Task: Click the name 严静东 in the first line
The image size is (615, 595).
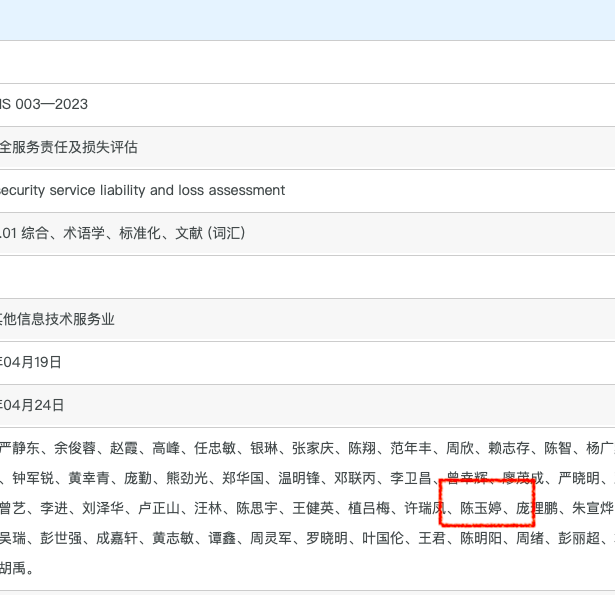Action: coord(20,449)
